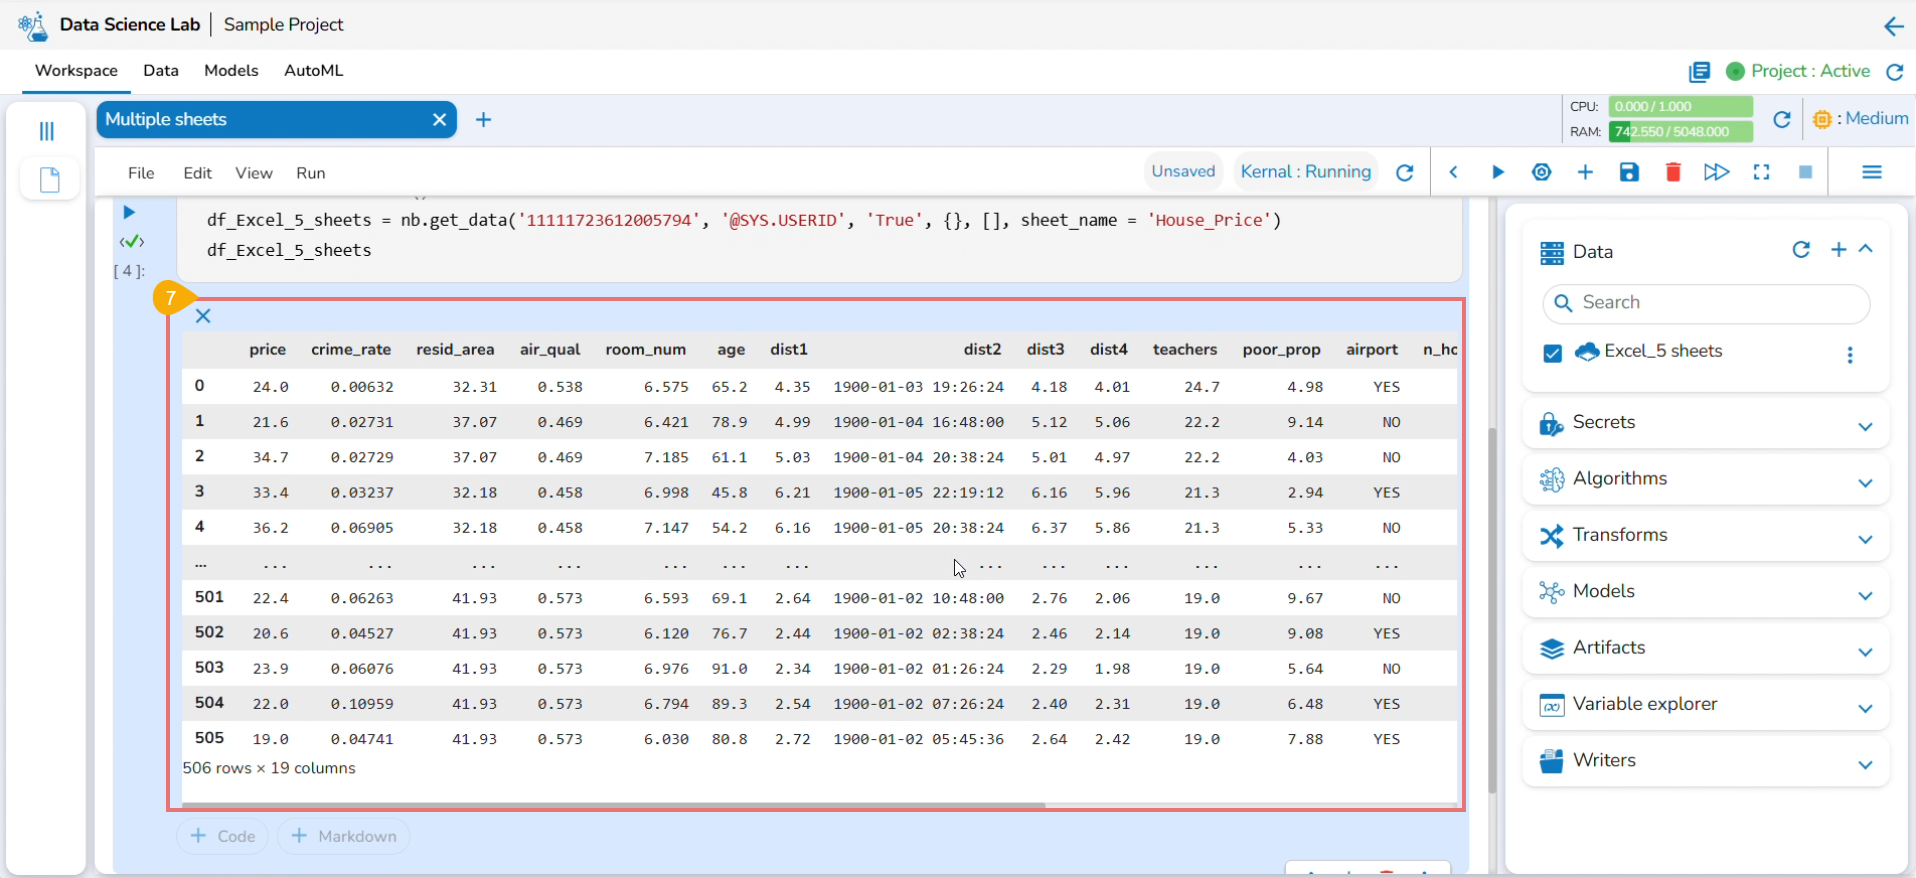1916x878 pixels.
Task: Restart the kernel using refresh icon
Action: tap(1404, 172)
